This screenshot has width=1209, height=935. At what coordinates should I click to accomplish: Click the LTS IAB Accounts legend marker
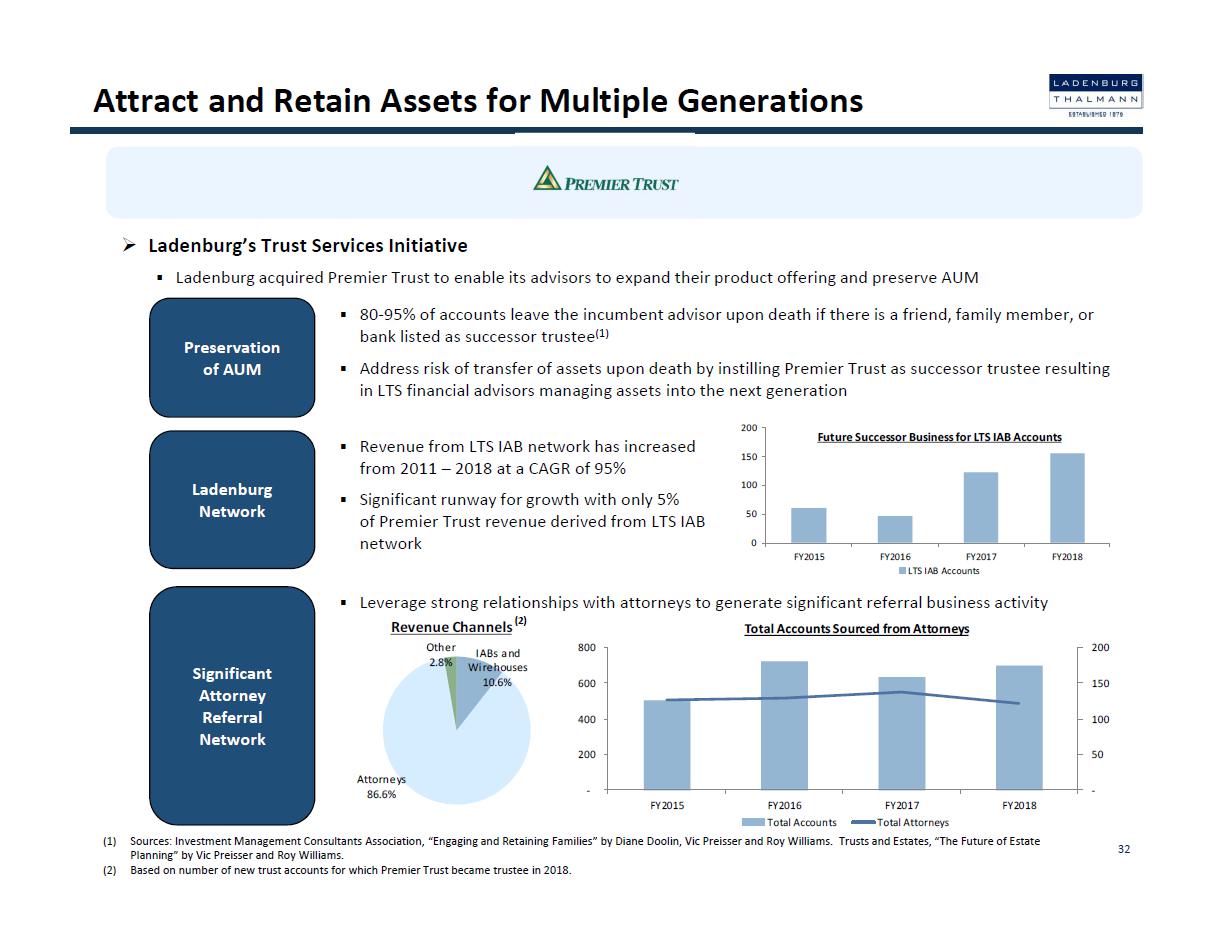pos(903,571)
